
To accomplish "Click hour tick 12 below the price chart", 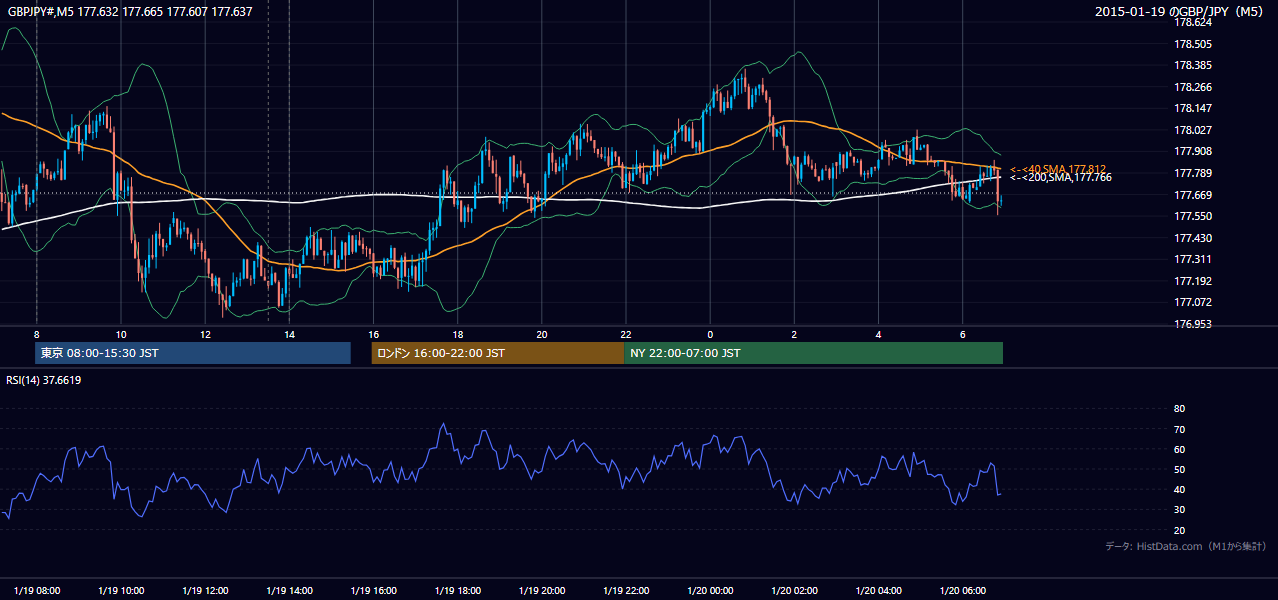I will click(x=204, y=334).
